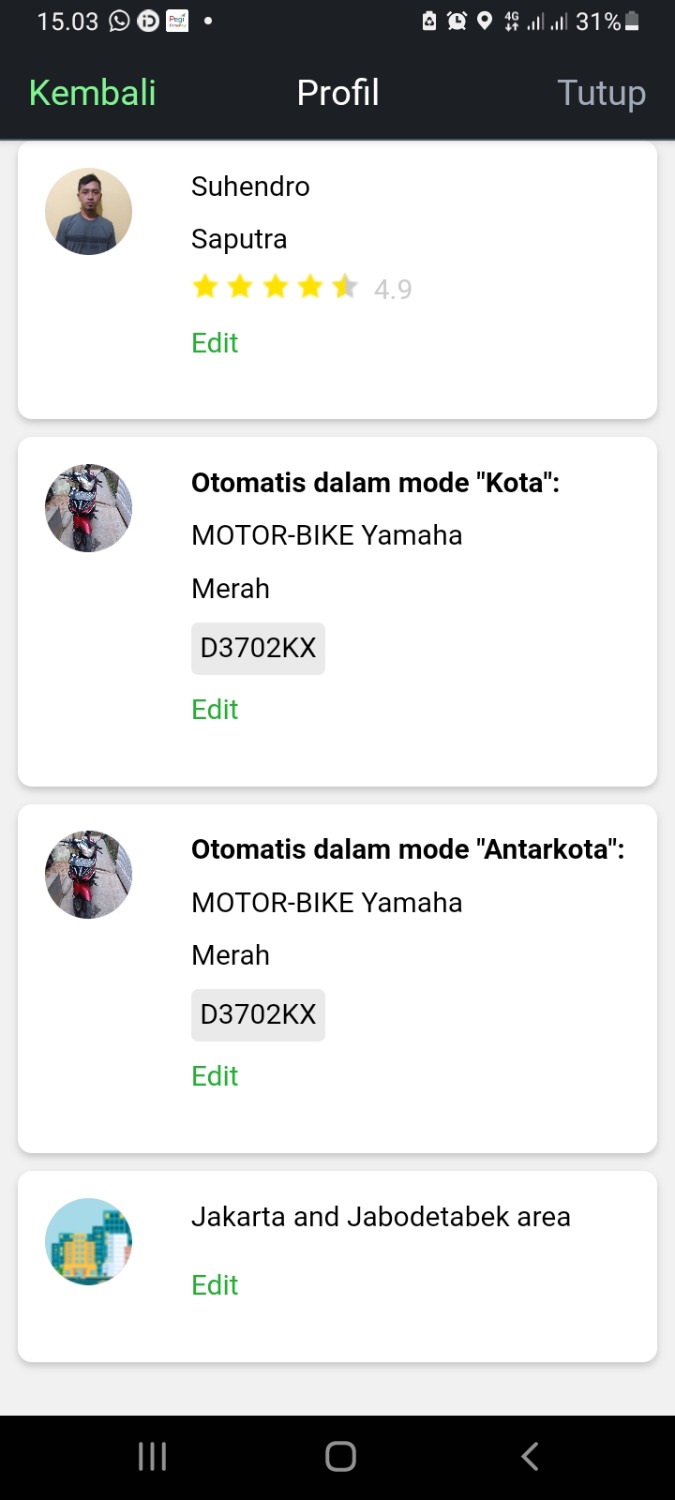This screenshot has height=1500, width=675.
Task: Tap the alarm icon in status bar
Action: [x=457, y=21]
